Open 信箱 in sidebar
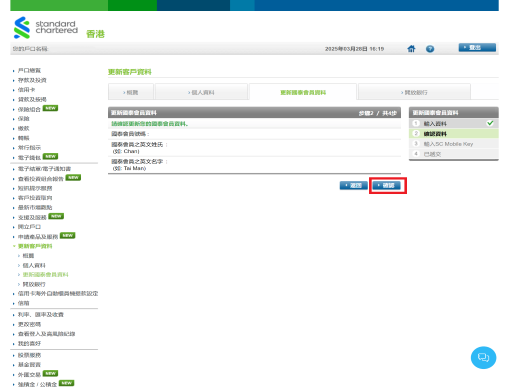The height and width of the screenshot is (389, 520). (x=24, y=303)
